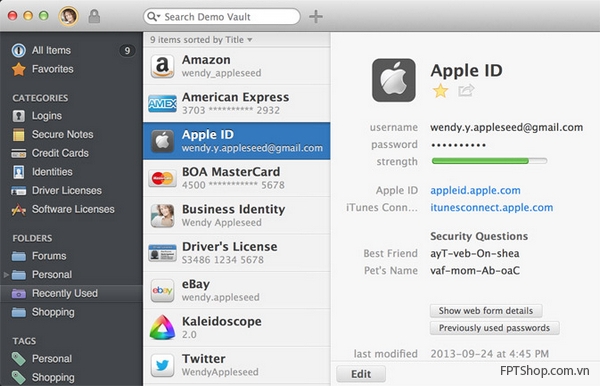Click the Driver's License card icon
Viewport: 600px width, 386px height.
pos(163,253)
